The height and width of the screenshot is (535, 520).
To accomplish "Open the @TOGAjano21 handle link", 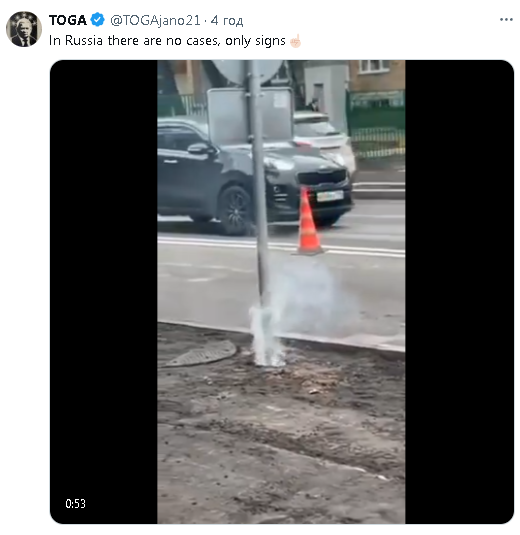I will (x=155, y=20).
